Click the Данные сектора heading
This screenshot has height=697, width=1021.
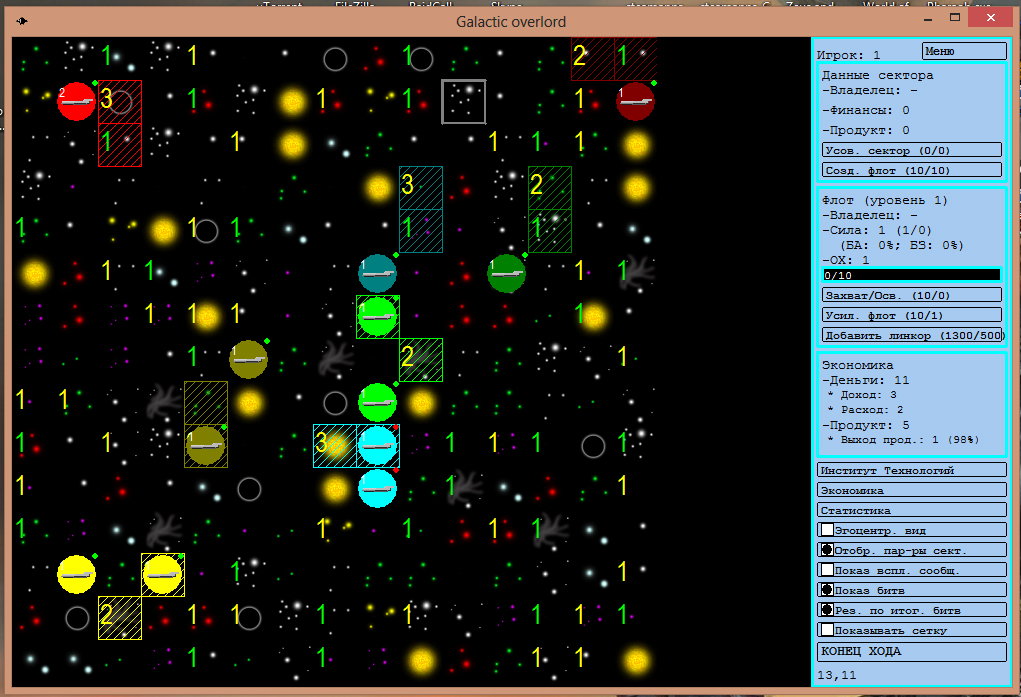(x=878, y=75)
